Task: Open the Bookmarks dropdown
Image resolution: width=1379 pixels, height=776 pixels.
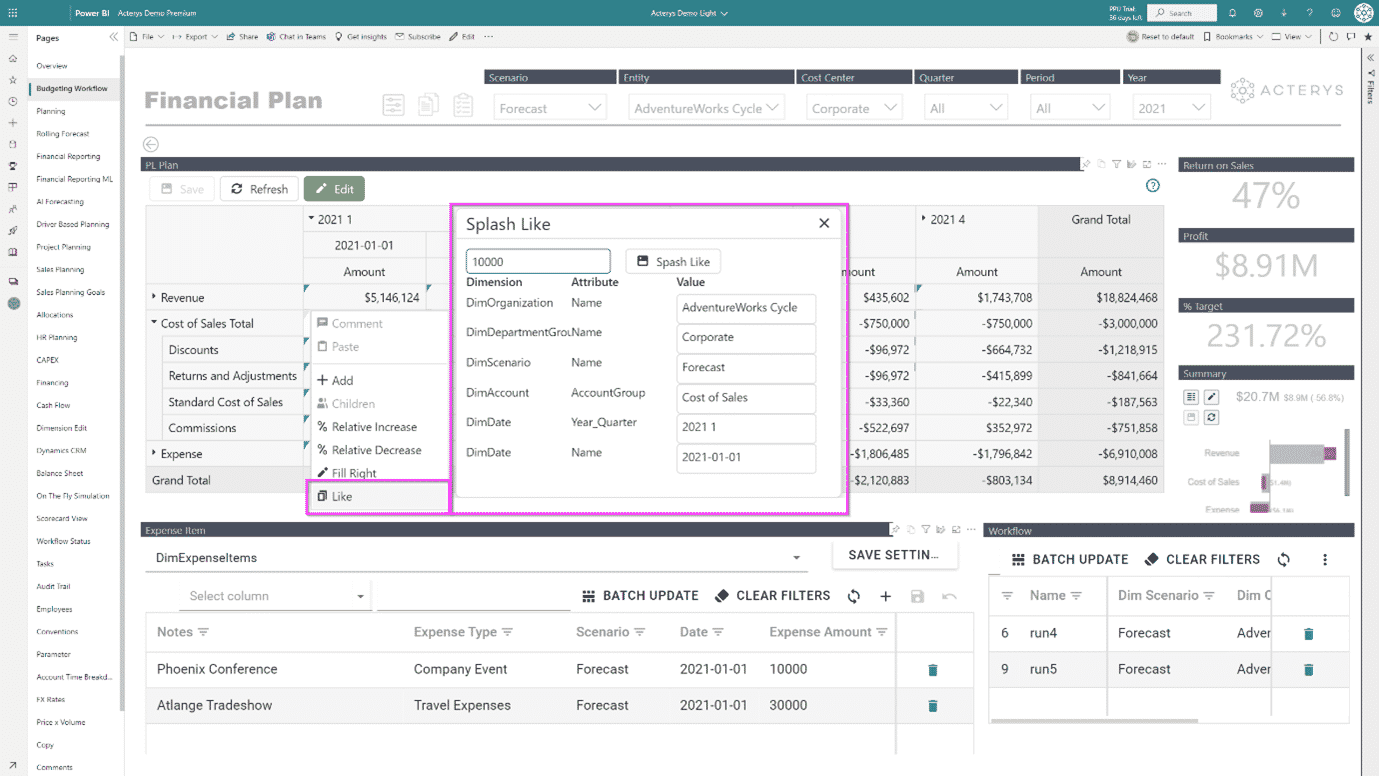Action: click(1233, 37)
